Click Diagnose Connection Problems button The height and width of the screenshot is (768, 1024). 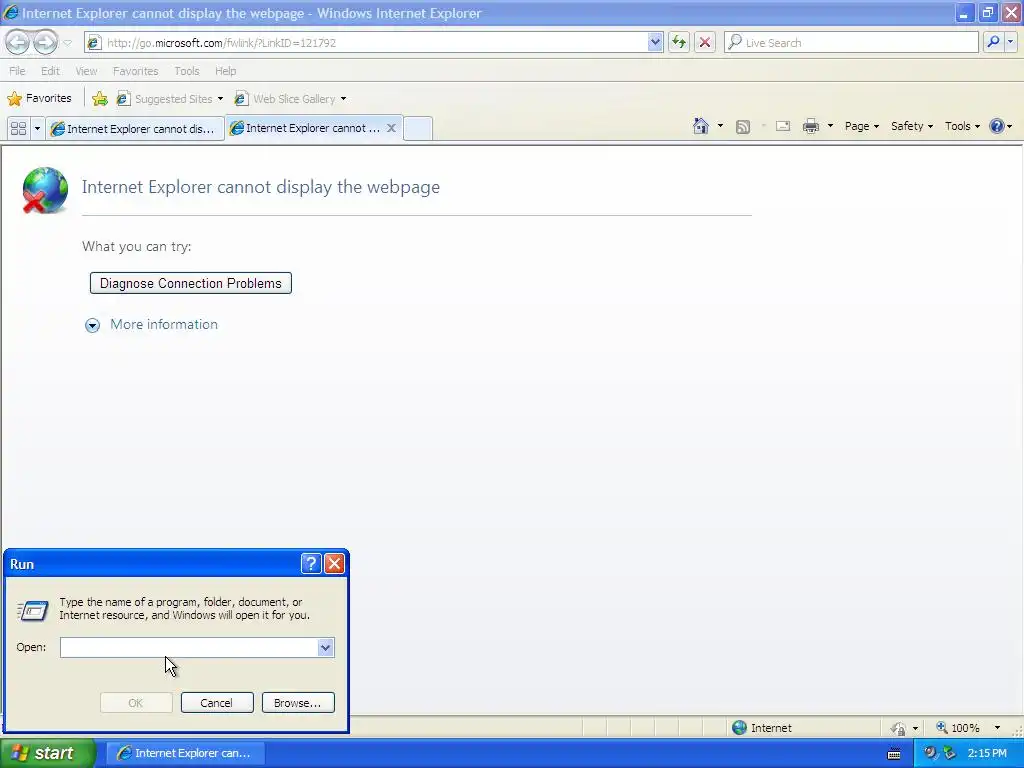pyautogui.click(x=191, y=283)
